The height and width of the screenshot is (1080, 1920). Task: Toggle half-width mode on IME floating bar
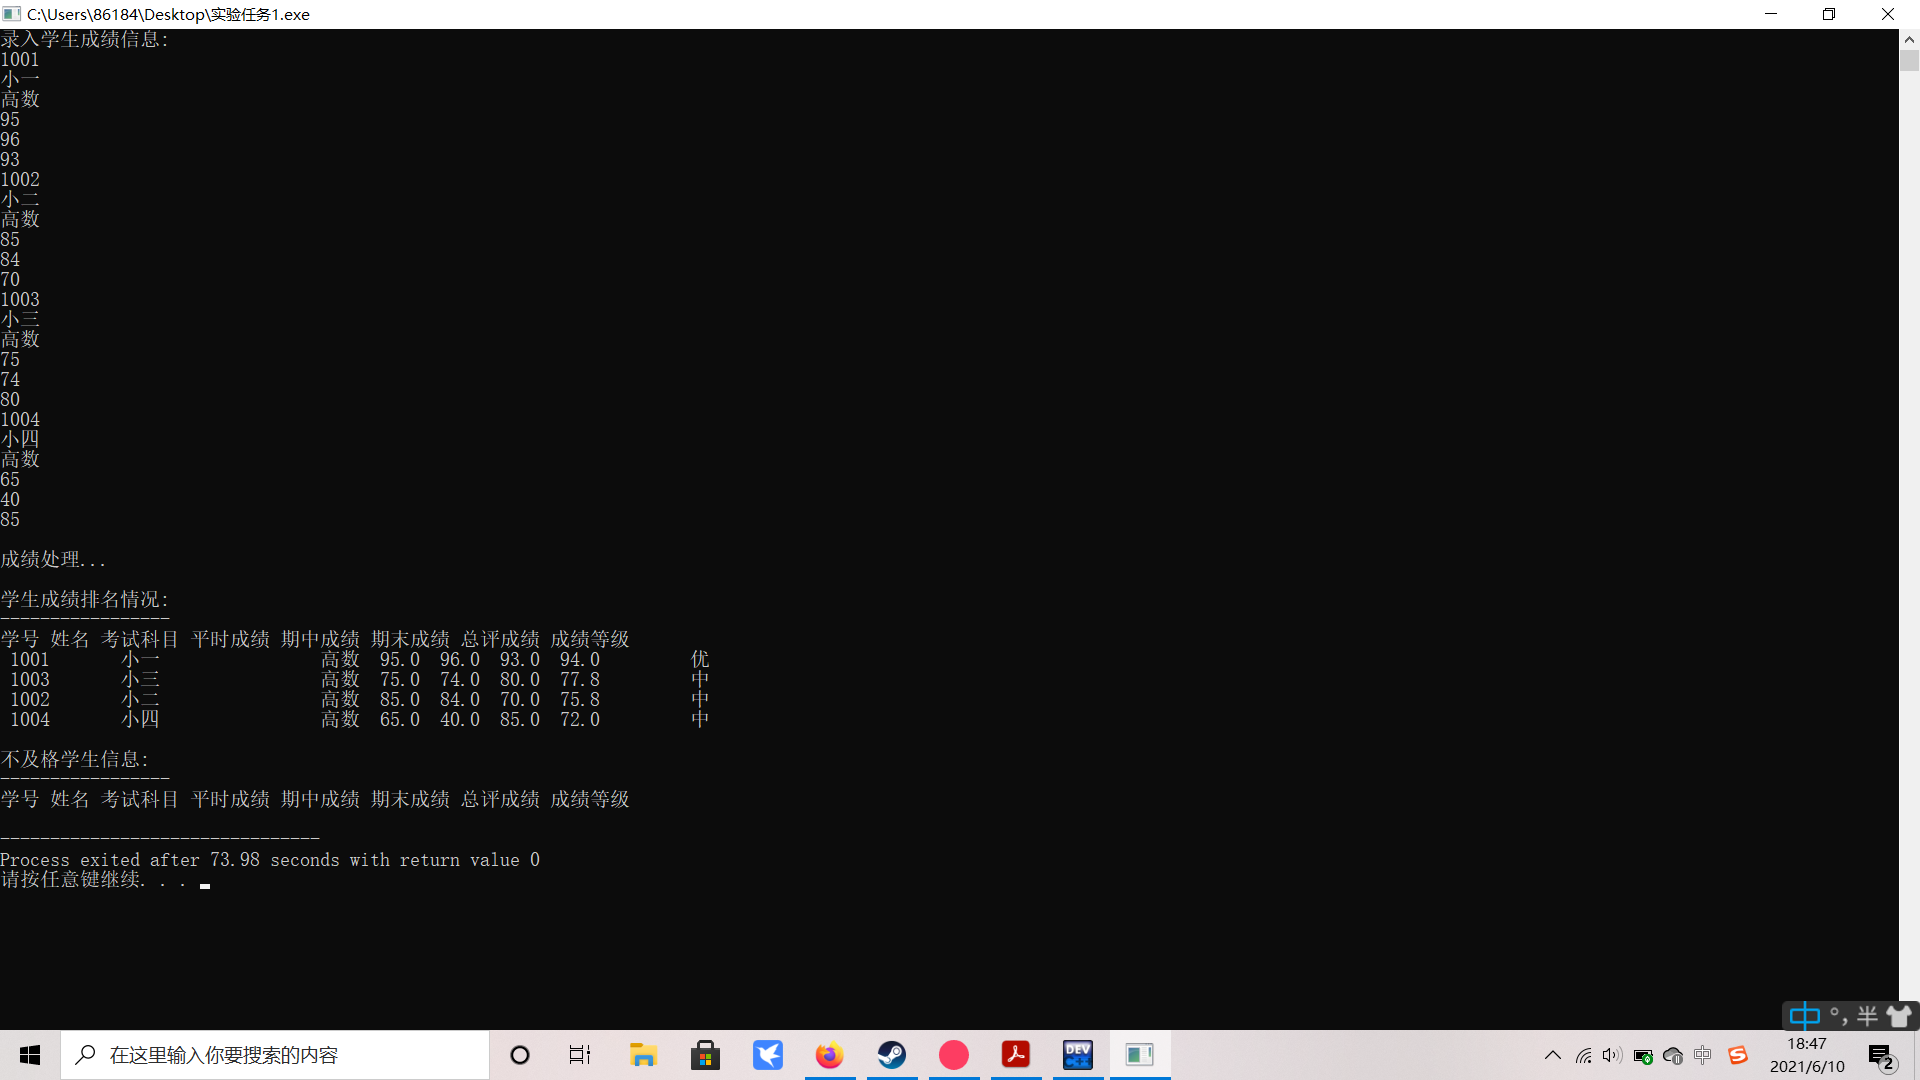[1867, 1017]
